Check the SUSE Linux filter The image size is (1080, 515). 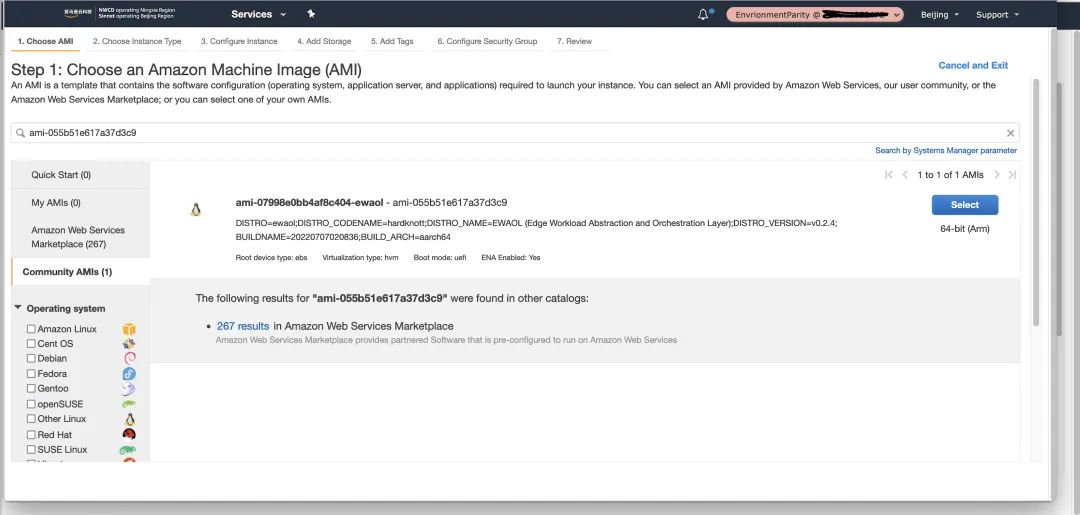tap(31, 450)
